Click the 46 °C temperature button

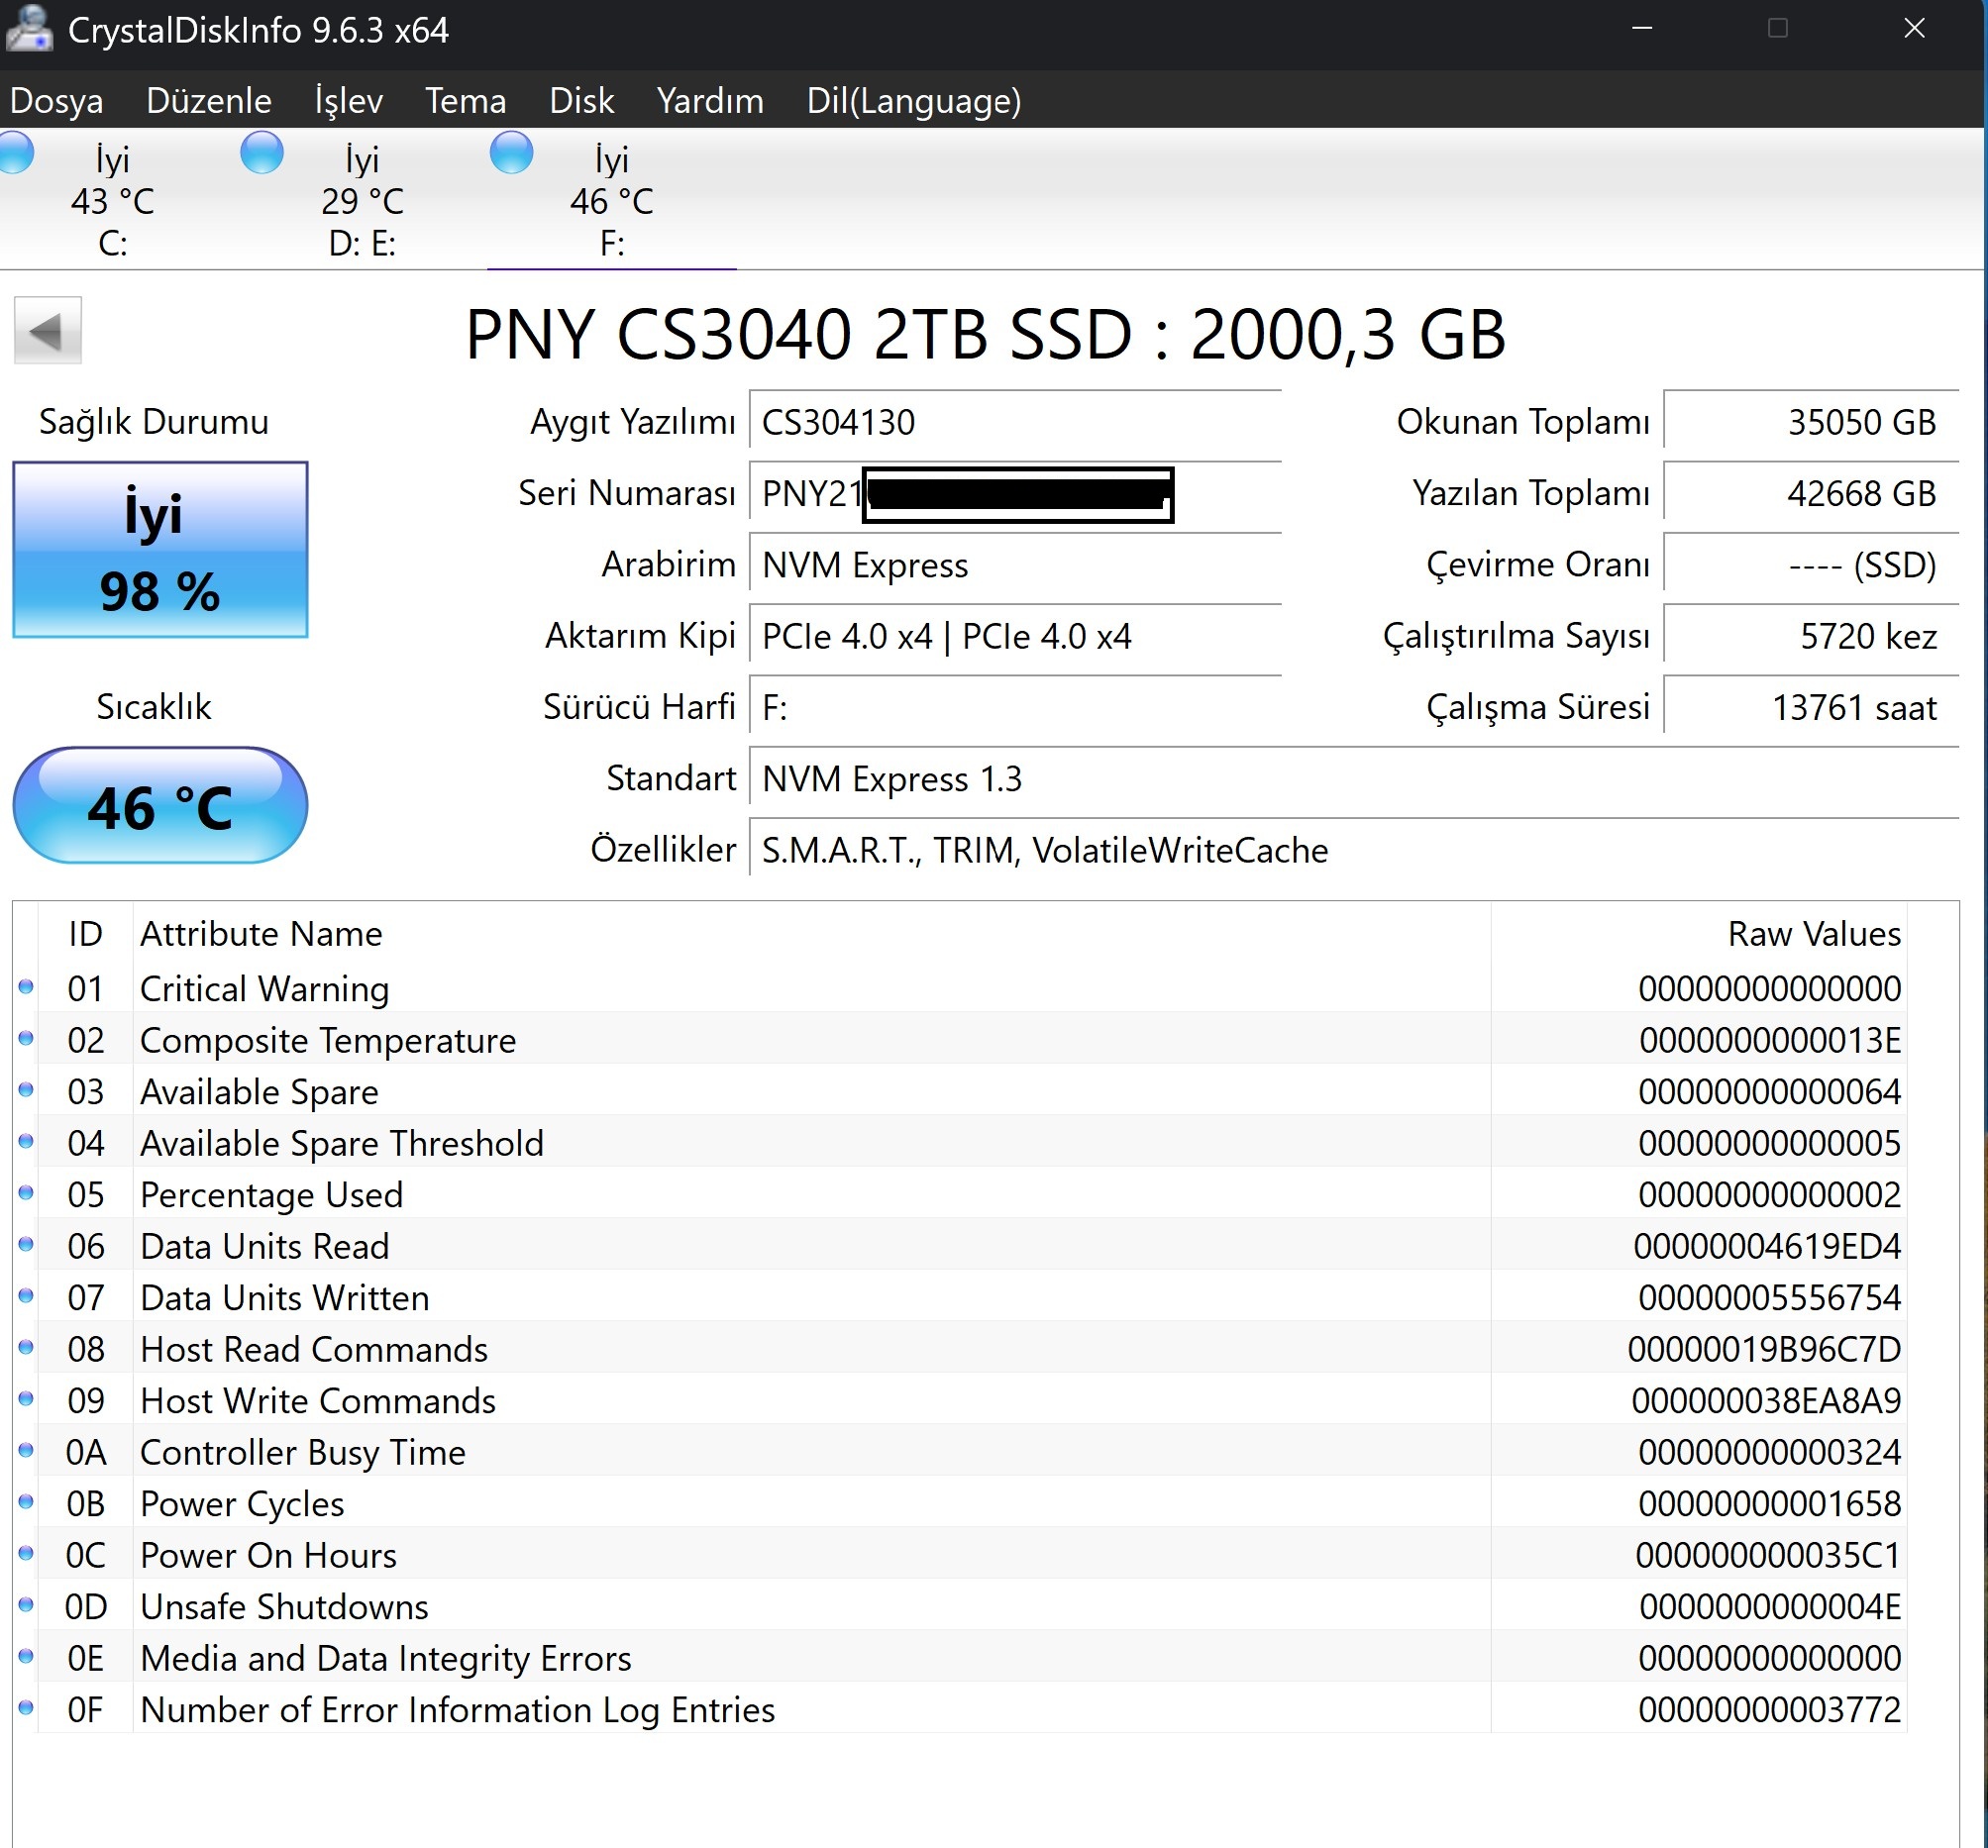(x=160, y=806)
